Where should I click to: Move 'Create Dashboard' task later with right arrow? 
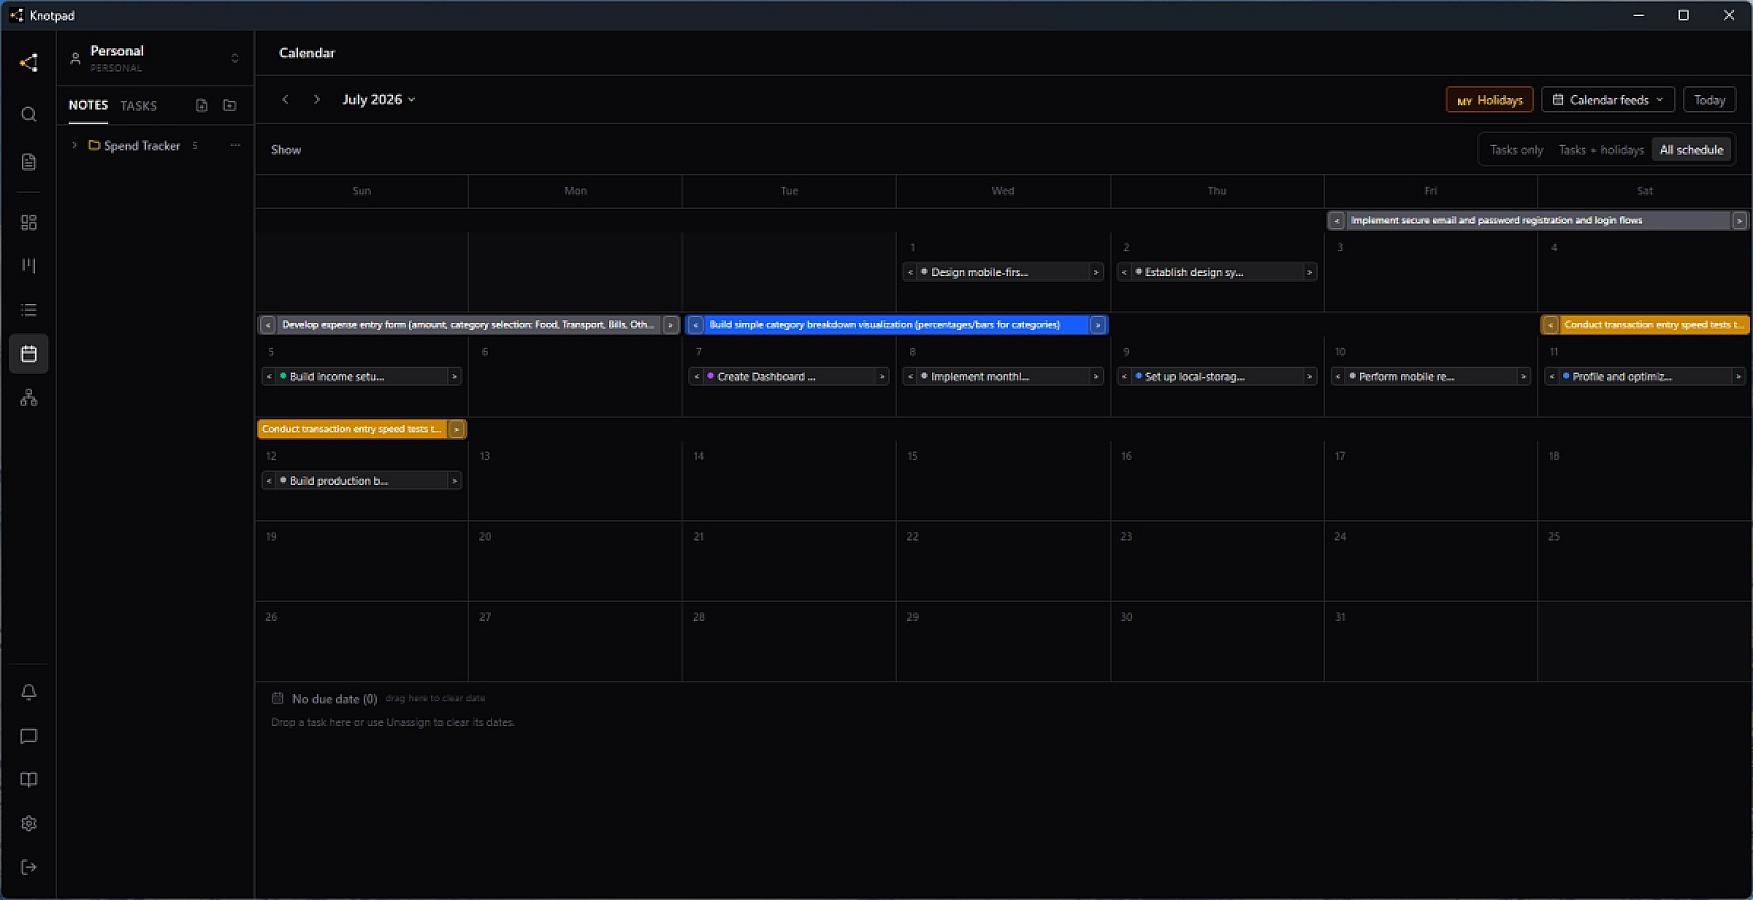pyautogui.click(x=882, y=377)
